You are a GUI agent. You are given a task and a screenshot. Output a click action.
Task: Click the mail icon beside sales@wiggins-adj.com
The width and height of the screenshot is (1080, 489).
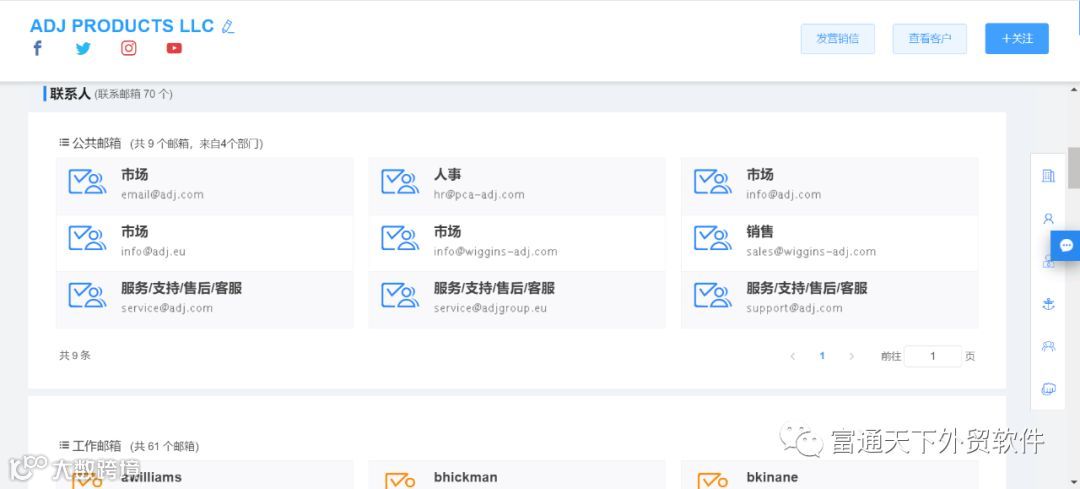(713, 238)
